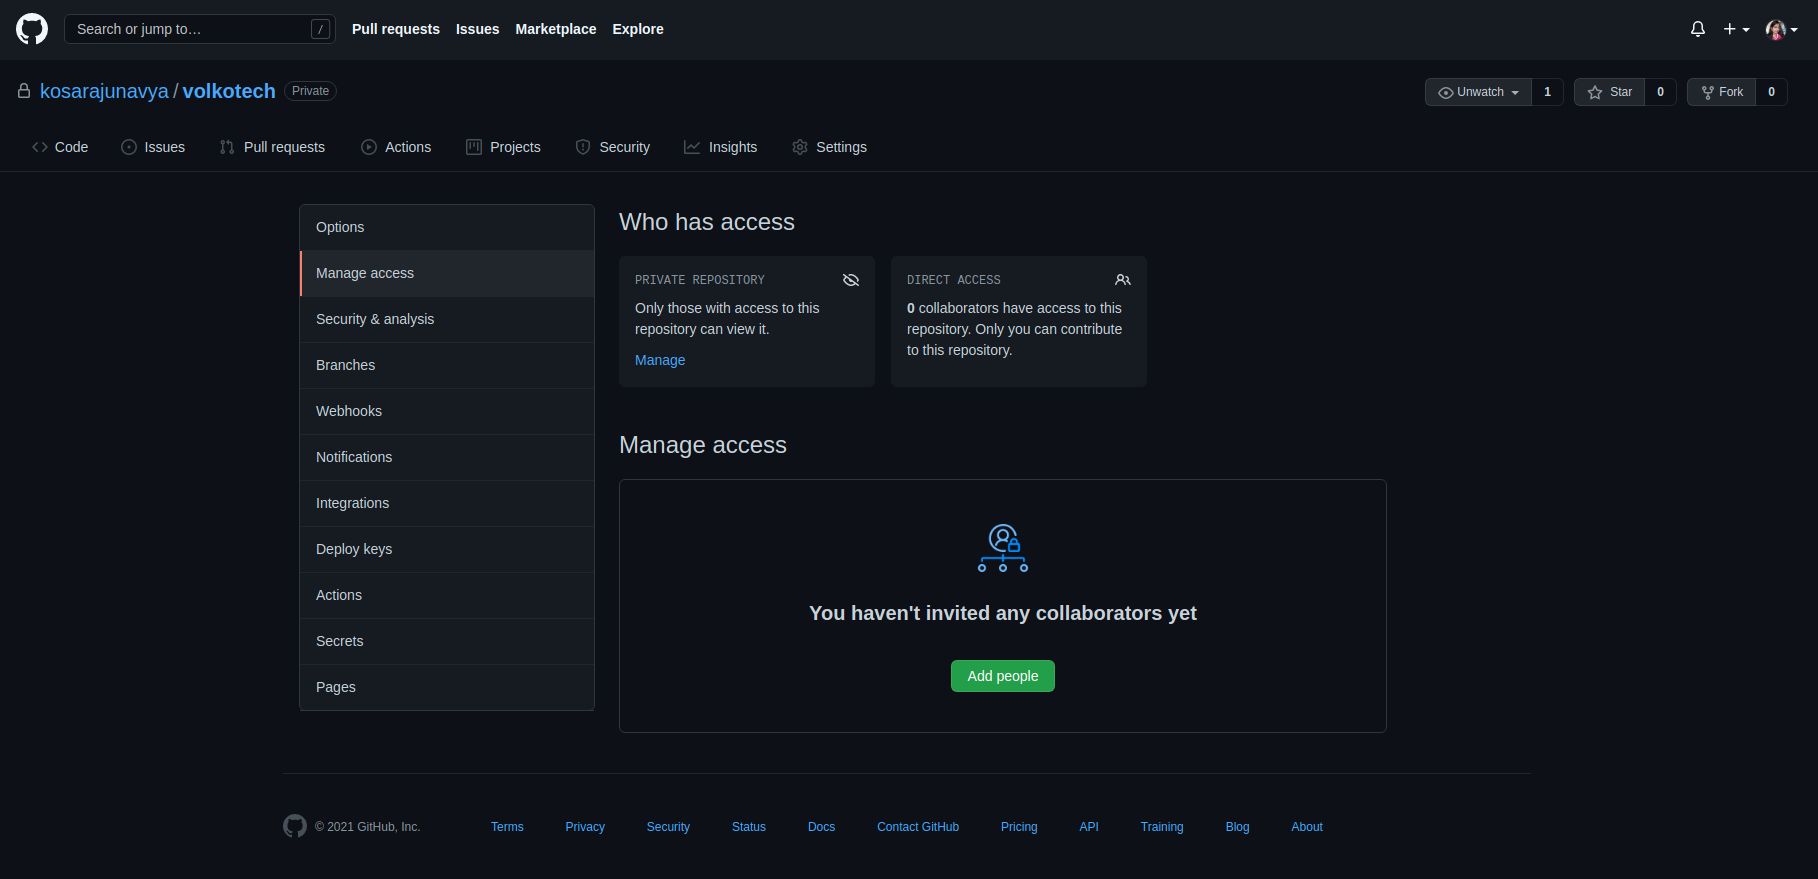Focus the Search or jump to field

point(190,29)
